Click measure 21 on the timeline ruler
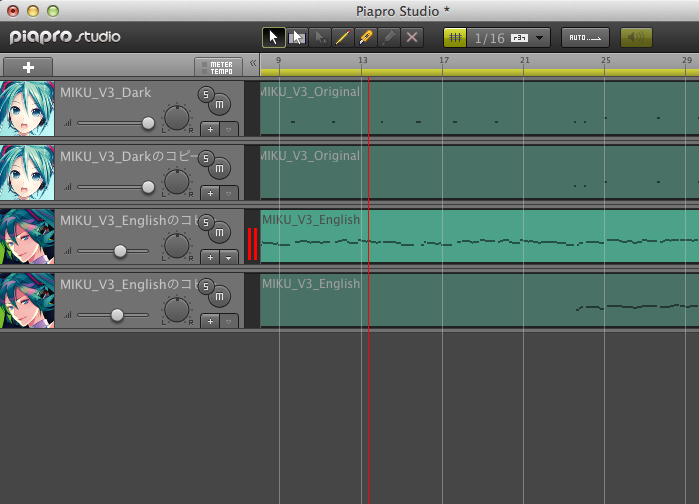This screenshot has width=699, height=504. coord(525,60)
